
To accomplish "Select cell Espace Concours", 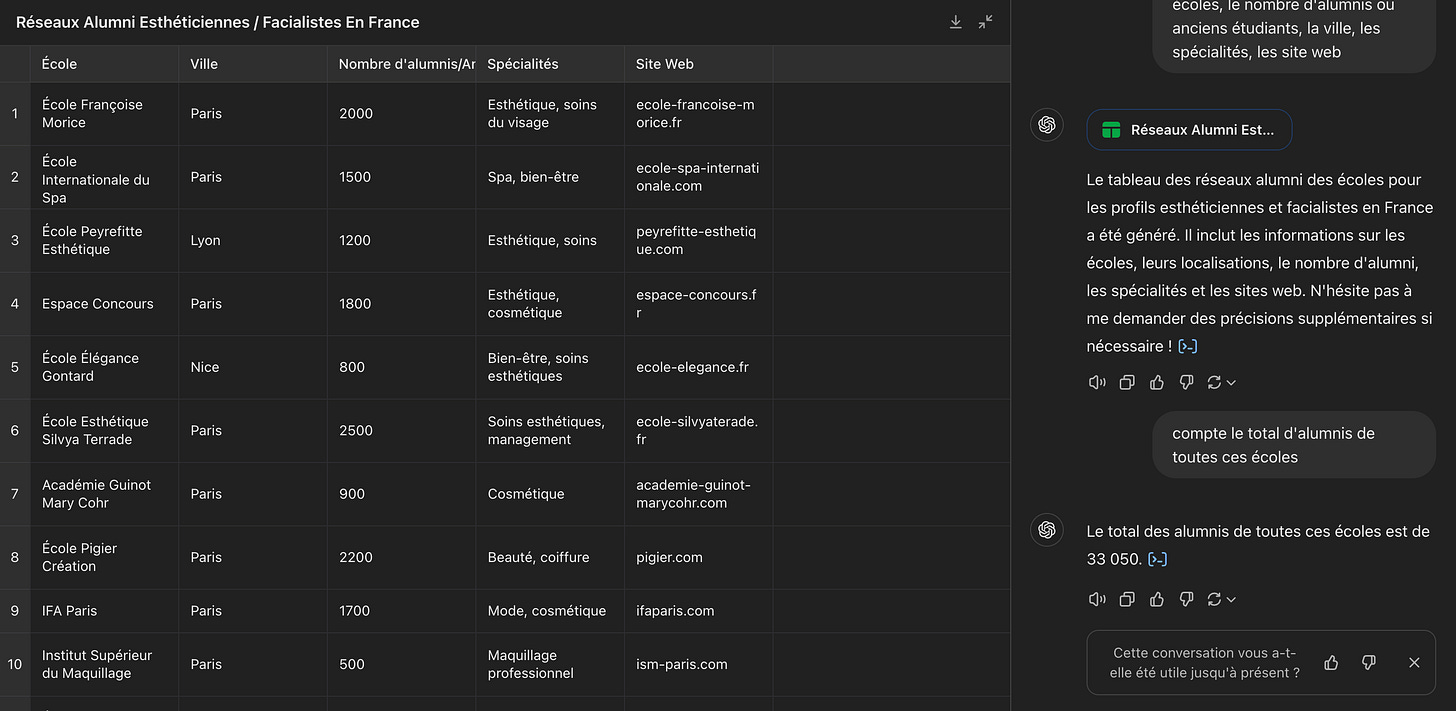I will [104, 304].
